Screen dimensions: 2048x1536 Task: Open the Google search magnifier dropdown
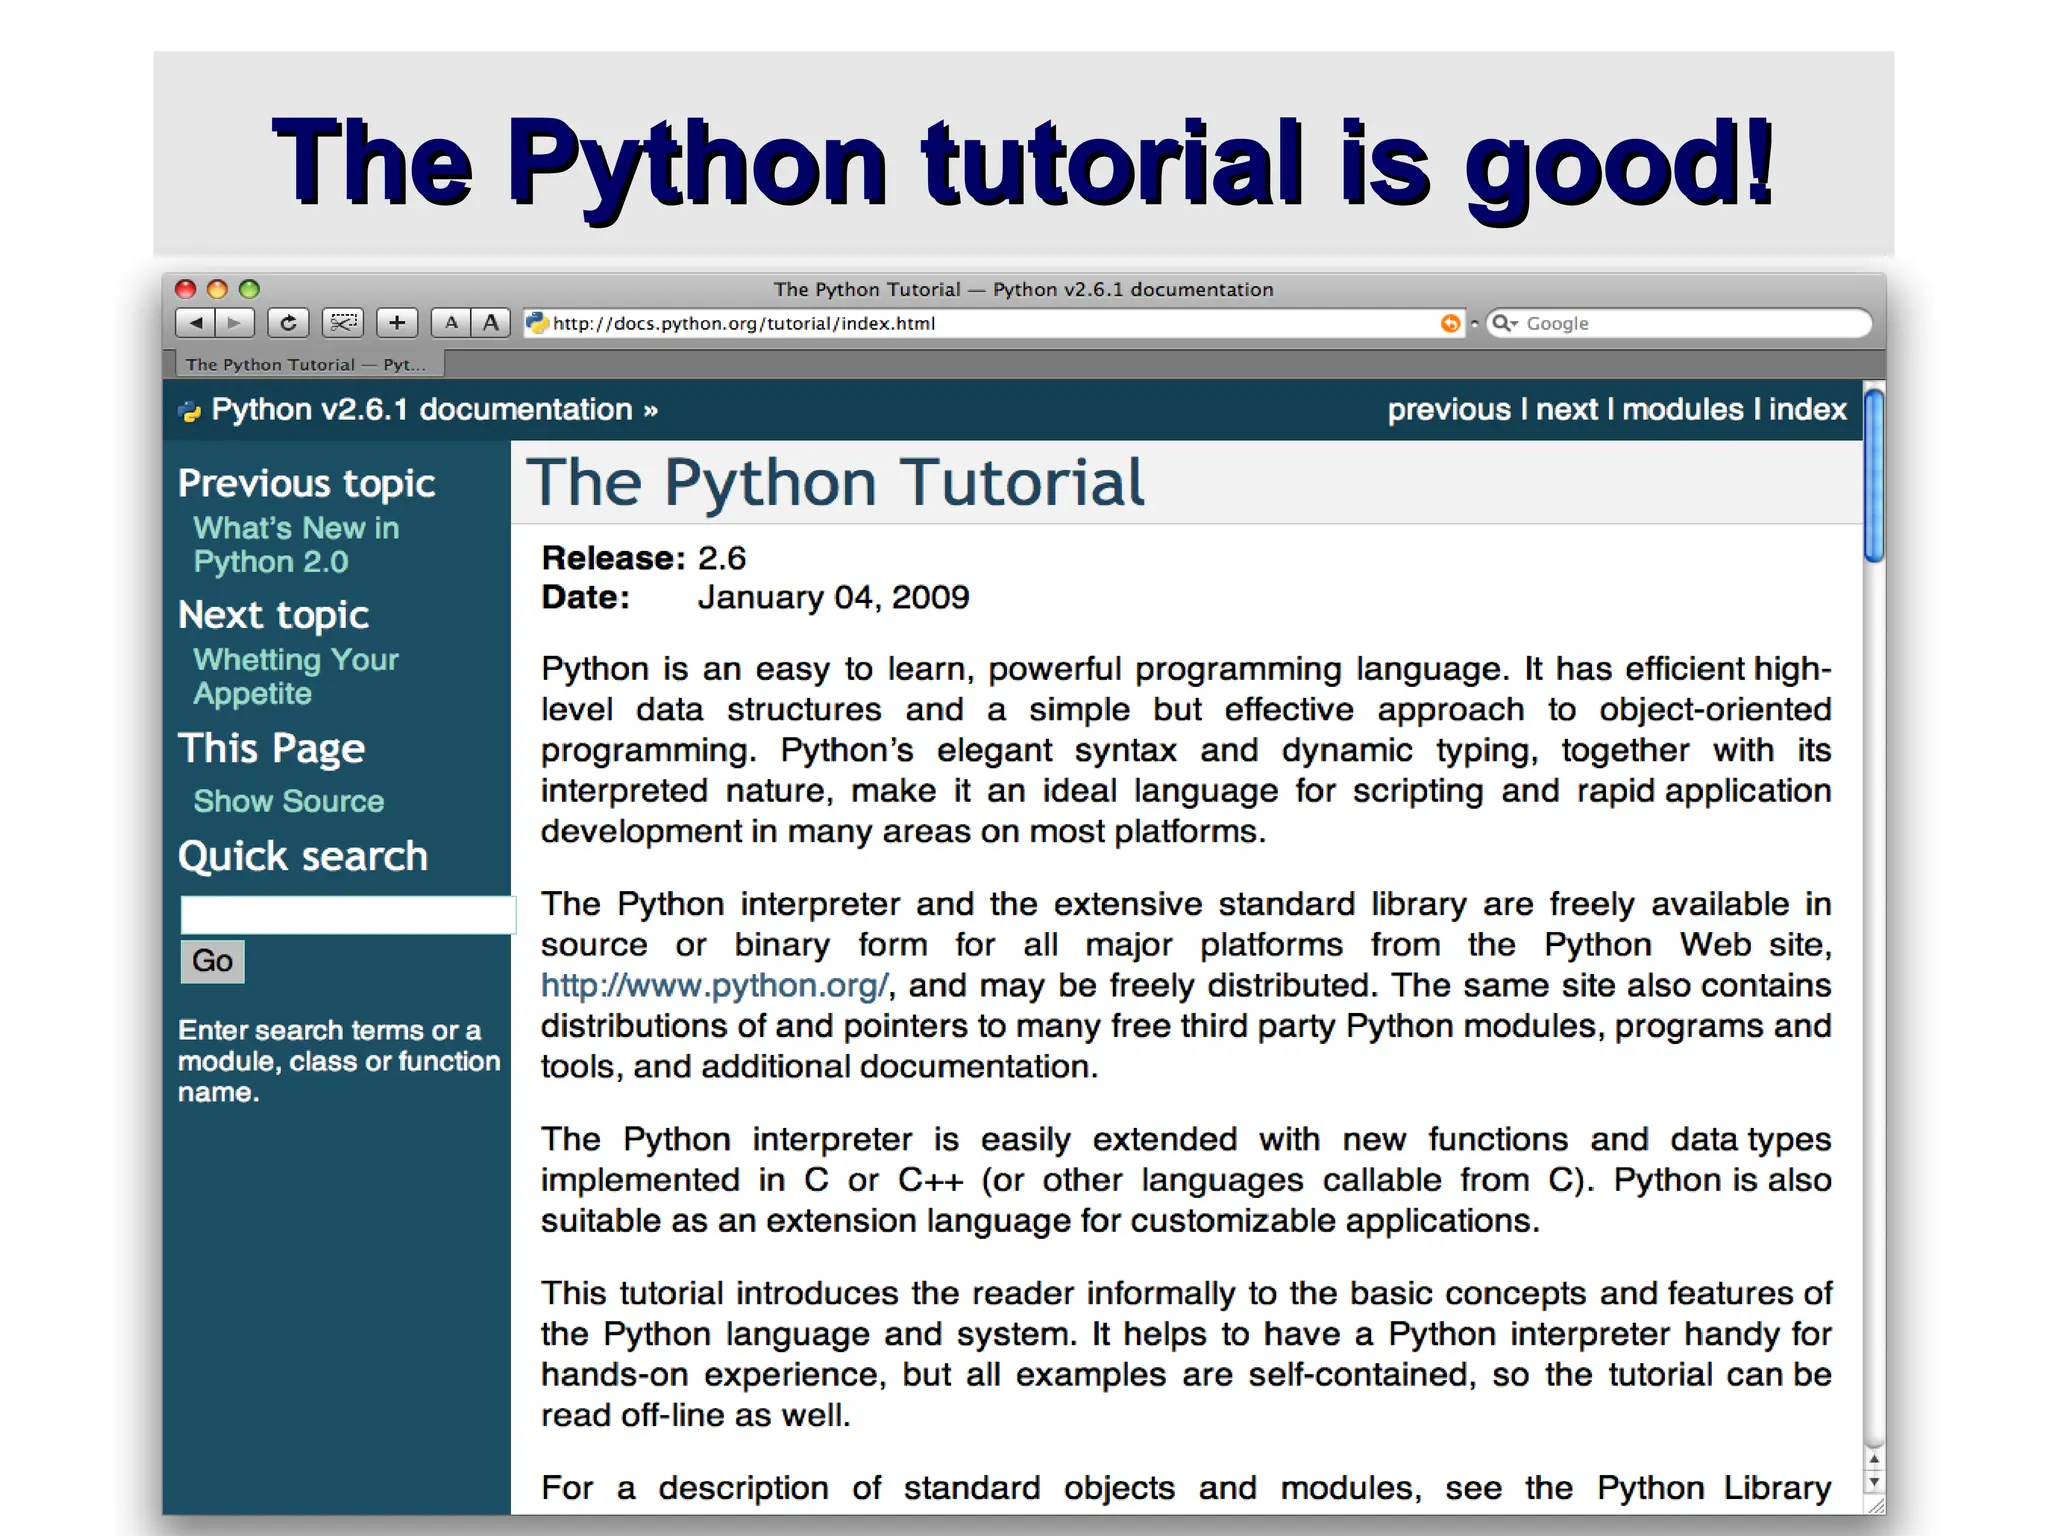[1505, 323]
